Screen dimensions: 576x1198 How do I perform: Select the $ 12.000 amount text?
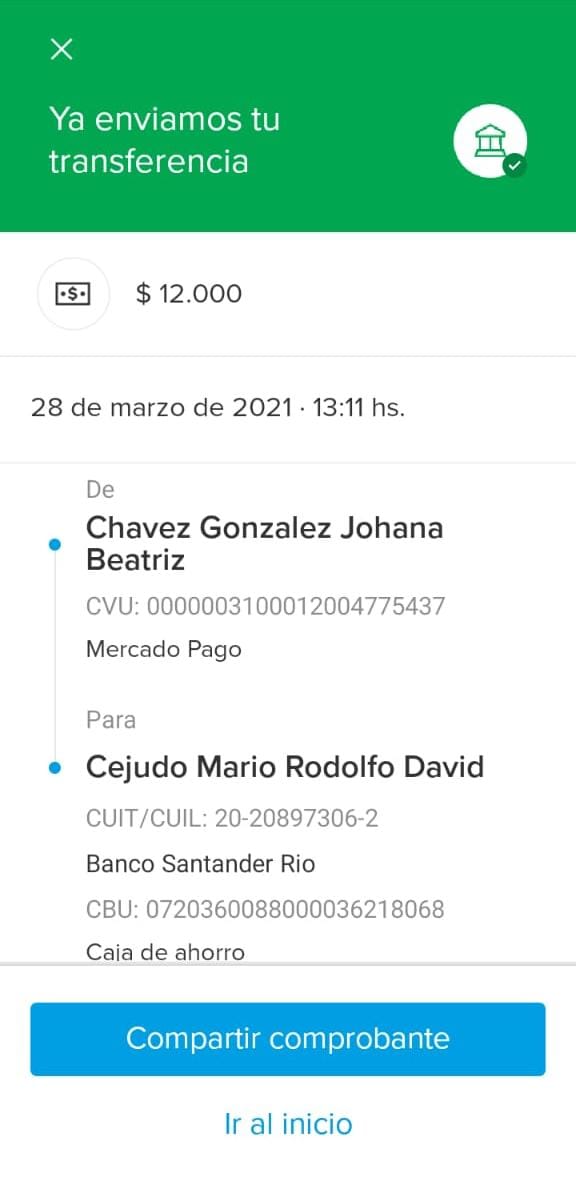coord(189,293)
